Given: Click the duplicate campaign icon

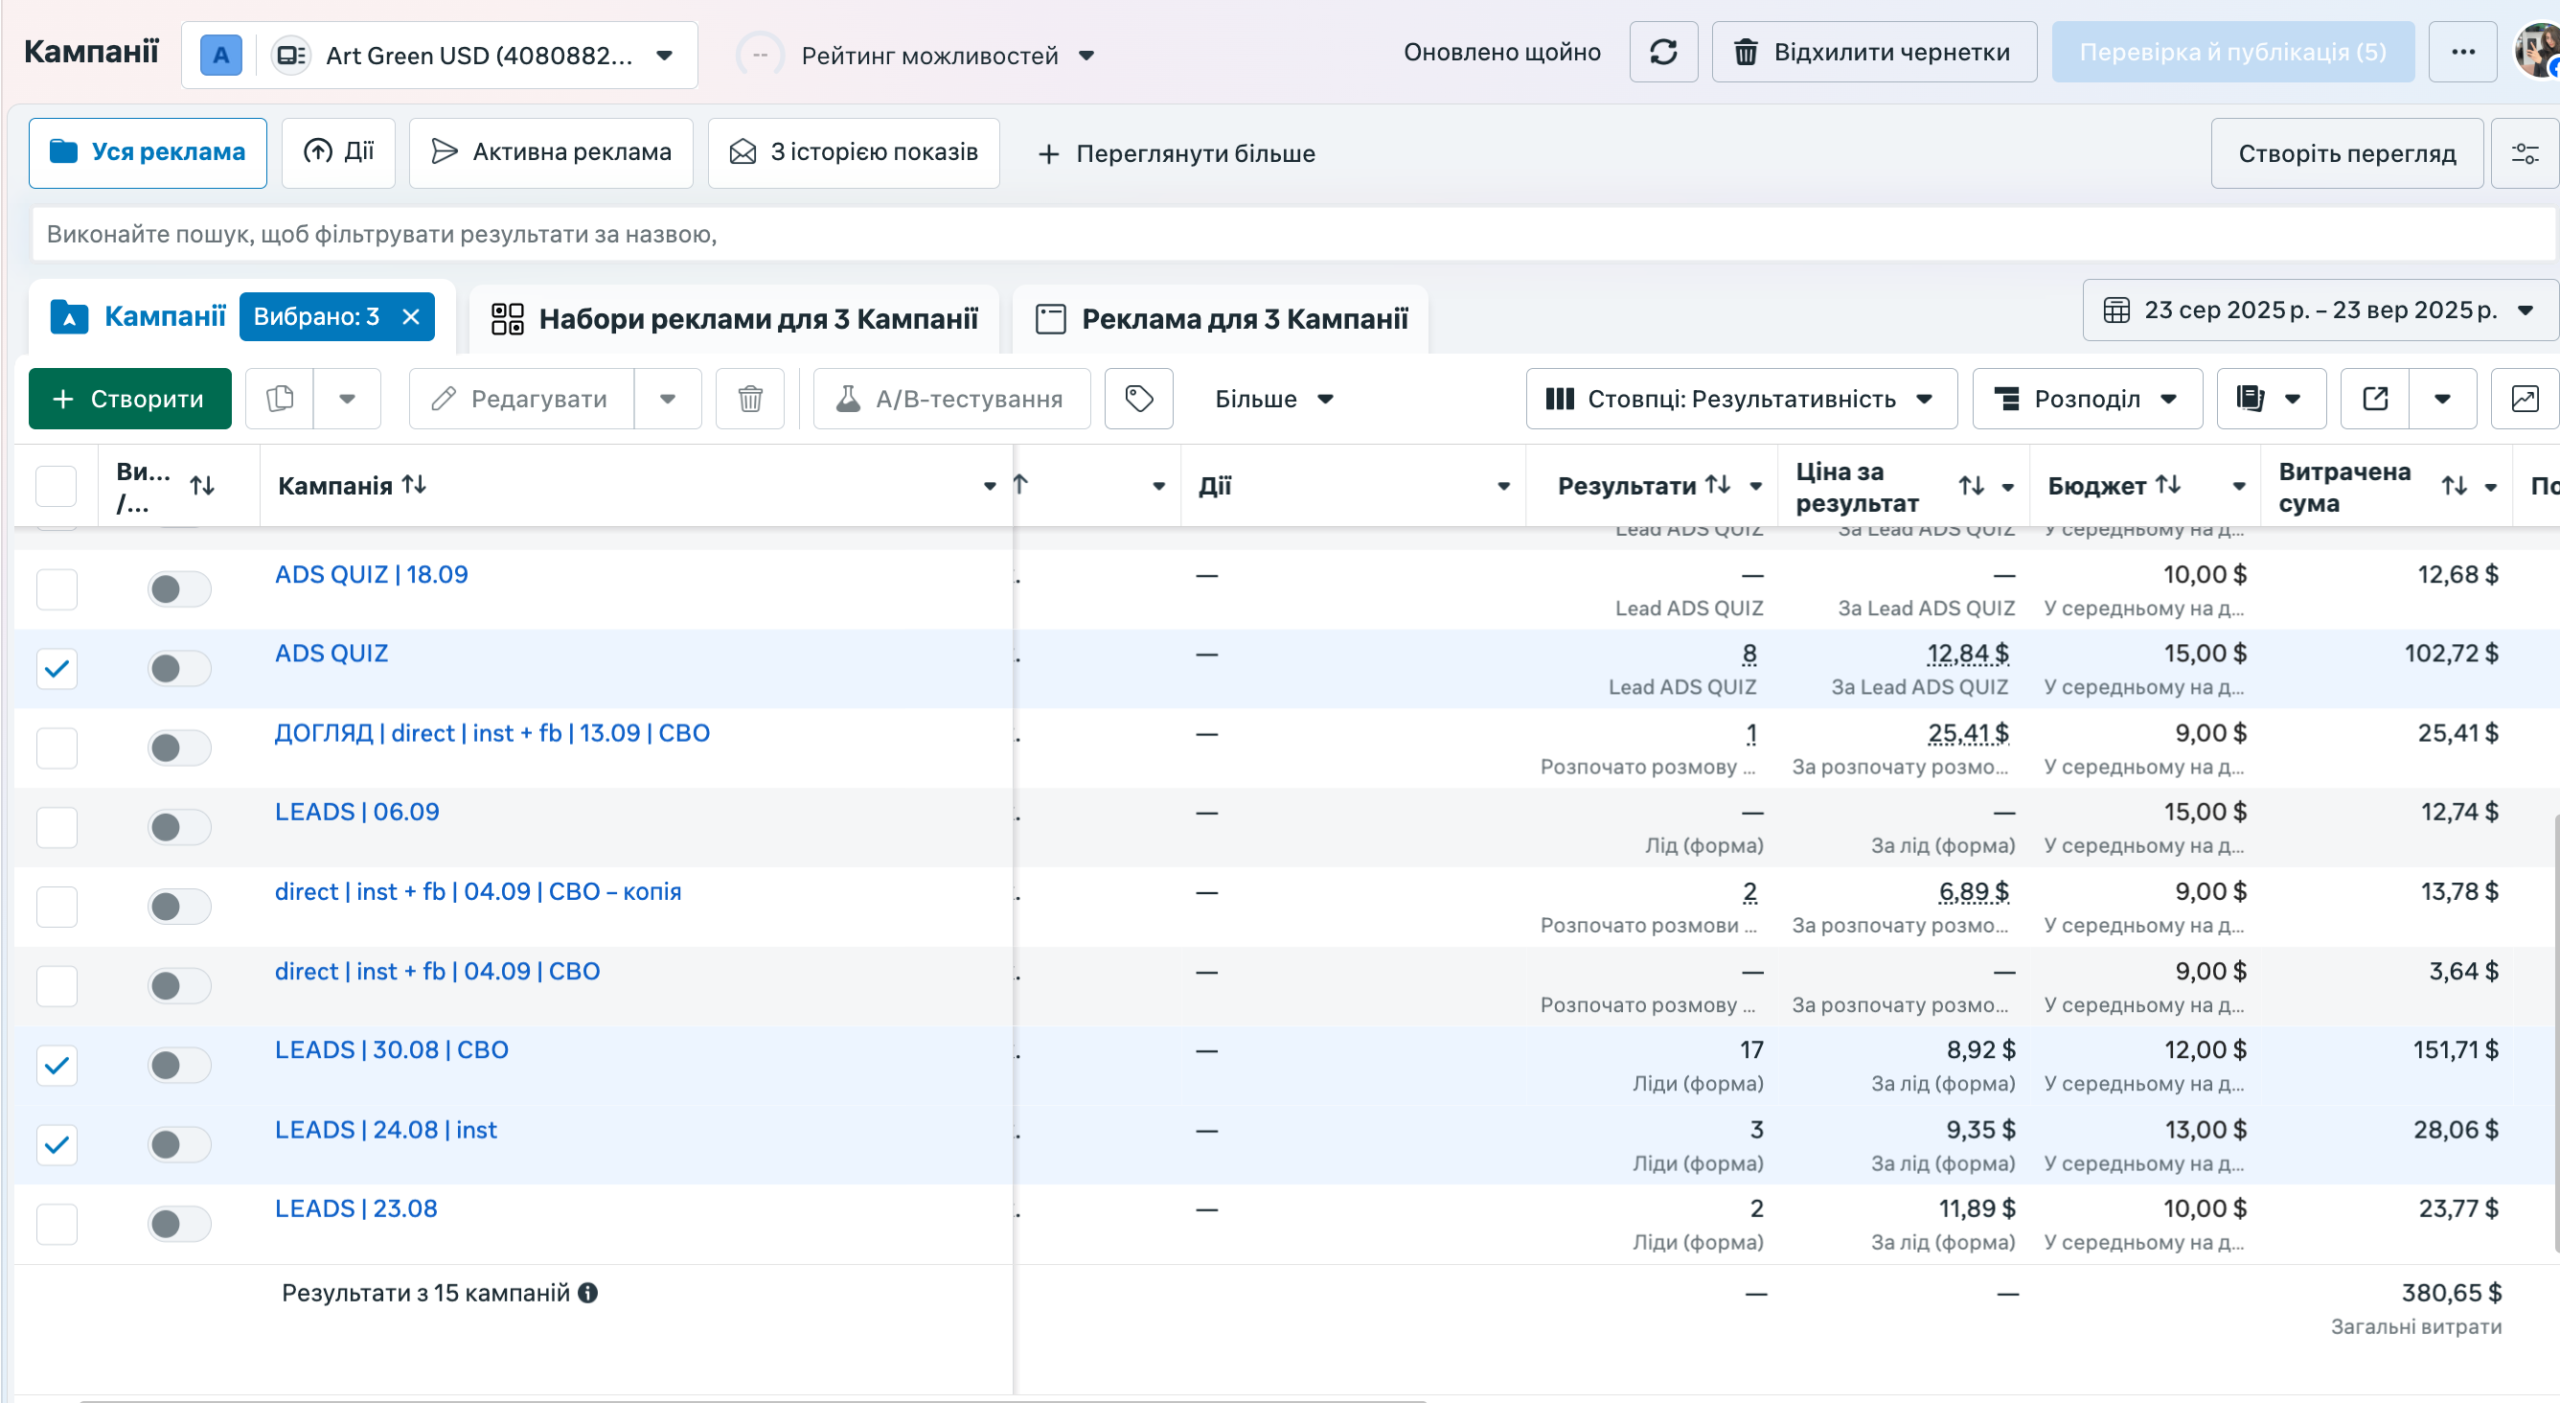Looking at the screenshot, I should [280, 399].
